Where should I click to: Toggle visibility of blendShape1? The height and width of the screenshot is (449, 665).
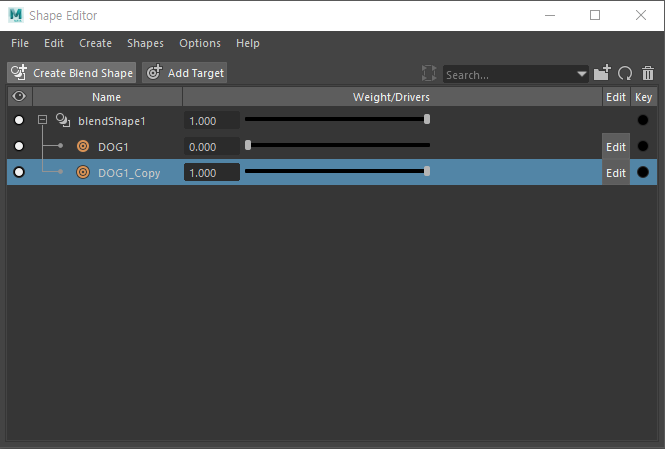pos(19,120)
